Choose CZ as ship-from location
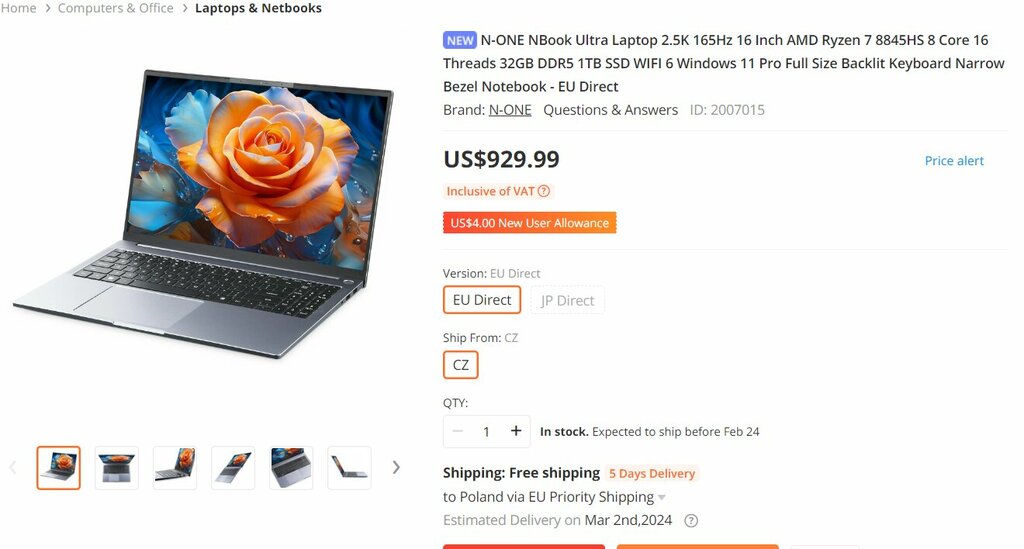 pos(460,365)
